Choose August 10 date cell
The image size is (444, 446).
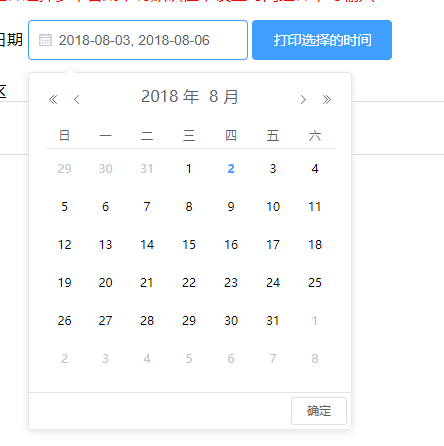tap(273, 207)
